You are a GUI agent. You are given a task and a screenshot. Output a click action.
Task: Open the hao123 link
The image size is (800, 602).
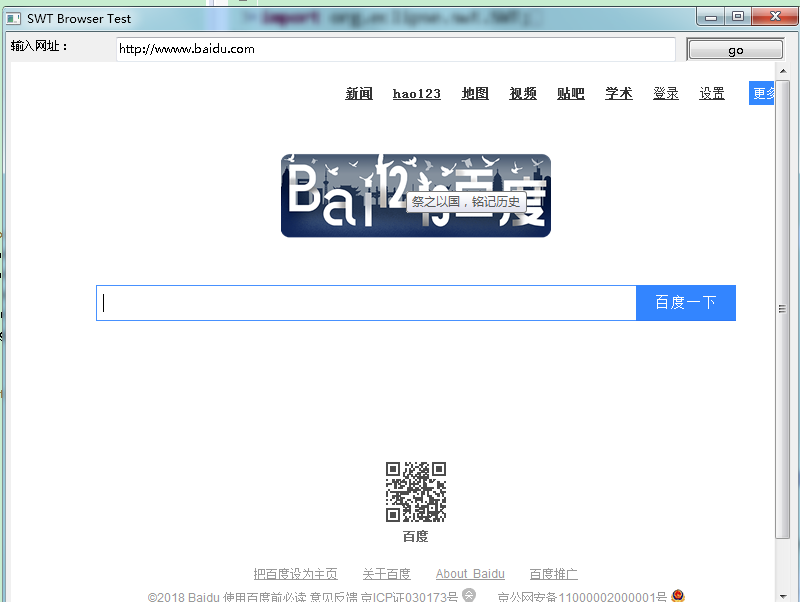416,94
